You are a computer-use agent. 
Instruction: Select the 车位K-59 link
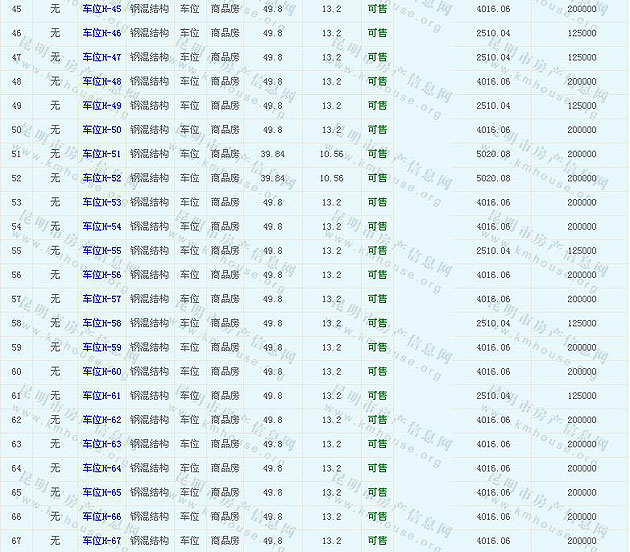point(101,348)
